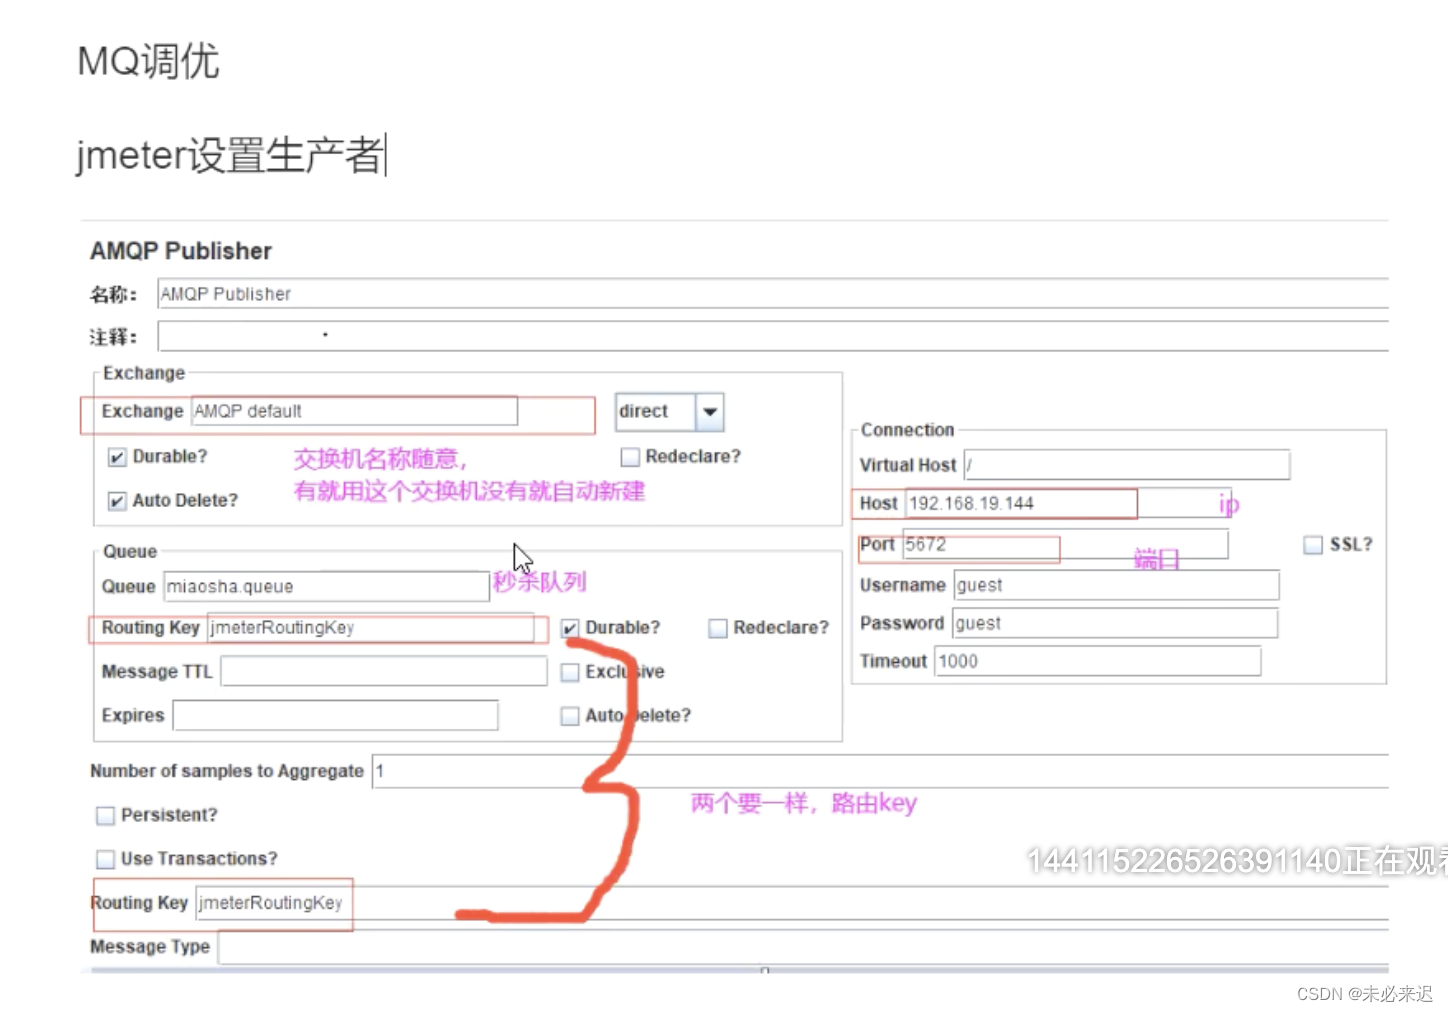This screenshot has height=1012, width=1448.
Task: Click the Number of samples to Aggregate field
Action: click(880, 771)
